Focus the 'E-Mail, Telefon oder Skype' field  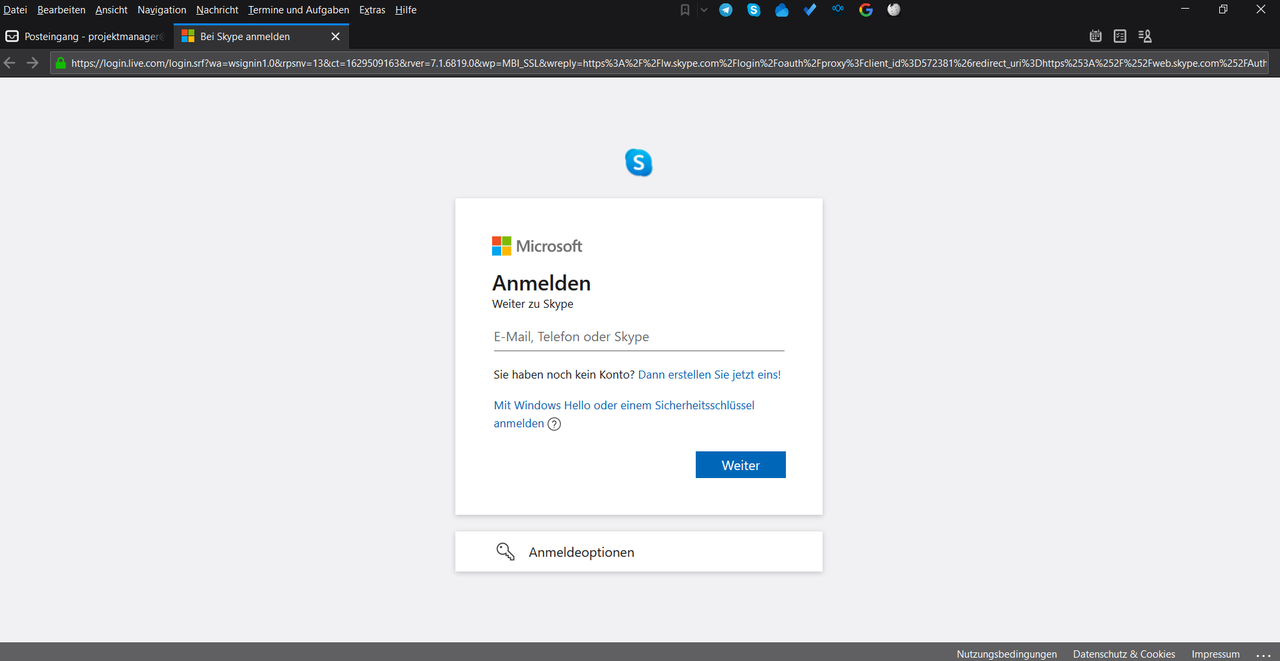(x=639, y=337)
